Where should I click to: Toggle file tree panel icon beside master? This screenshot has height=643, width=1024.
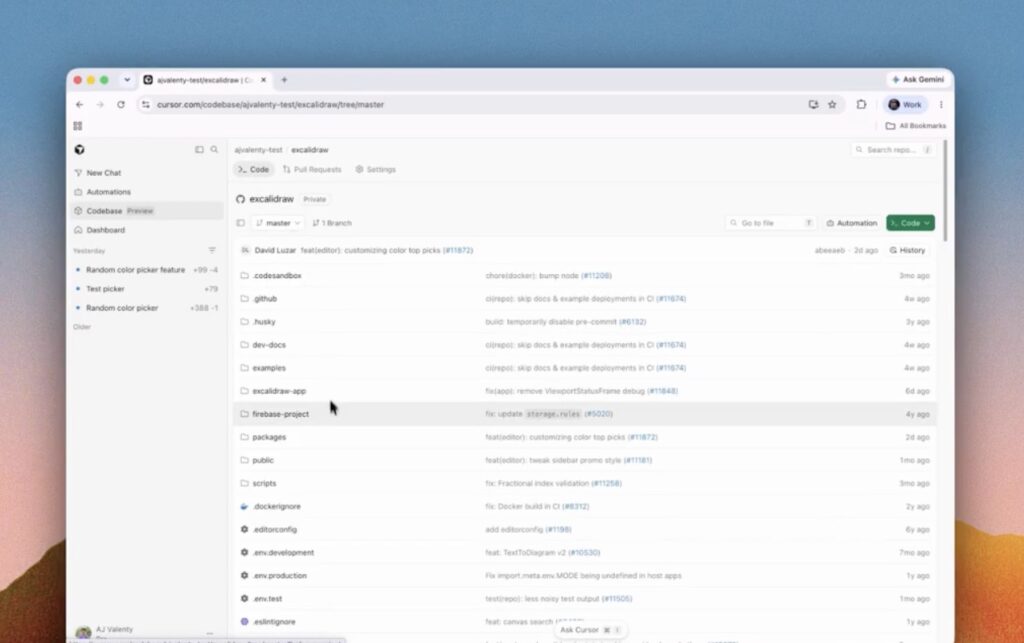(240, 223)
